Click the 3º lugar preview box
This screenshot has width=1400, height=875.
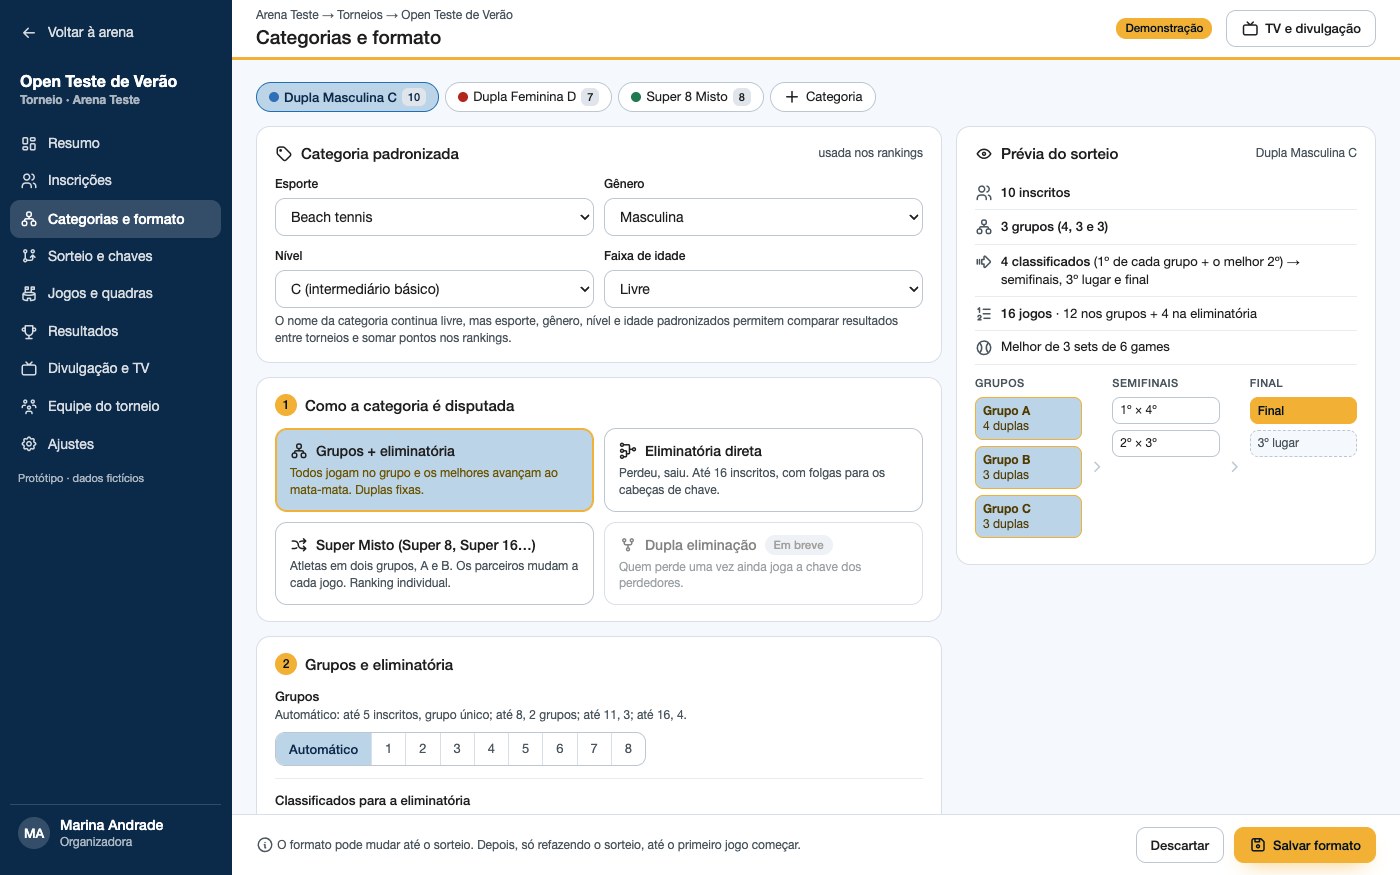1303,443
